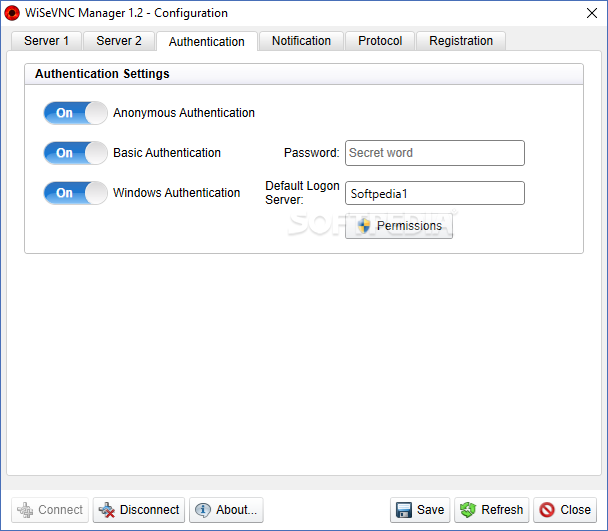Go to the Notification tab

tap(301, 41)
